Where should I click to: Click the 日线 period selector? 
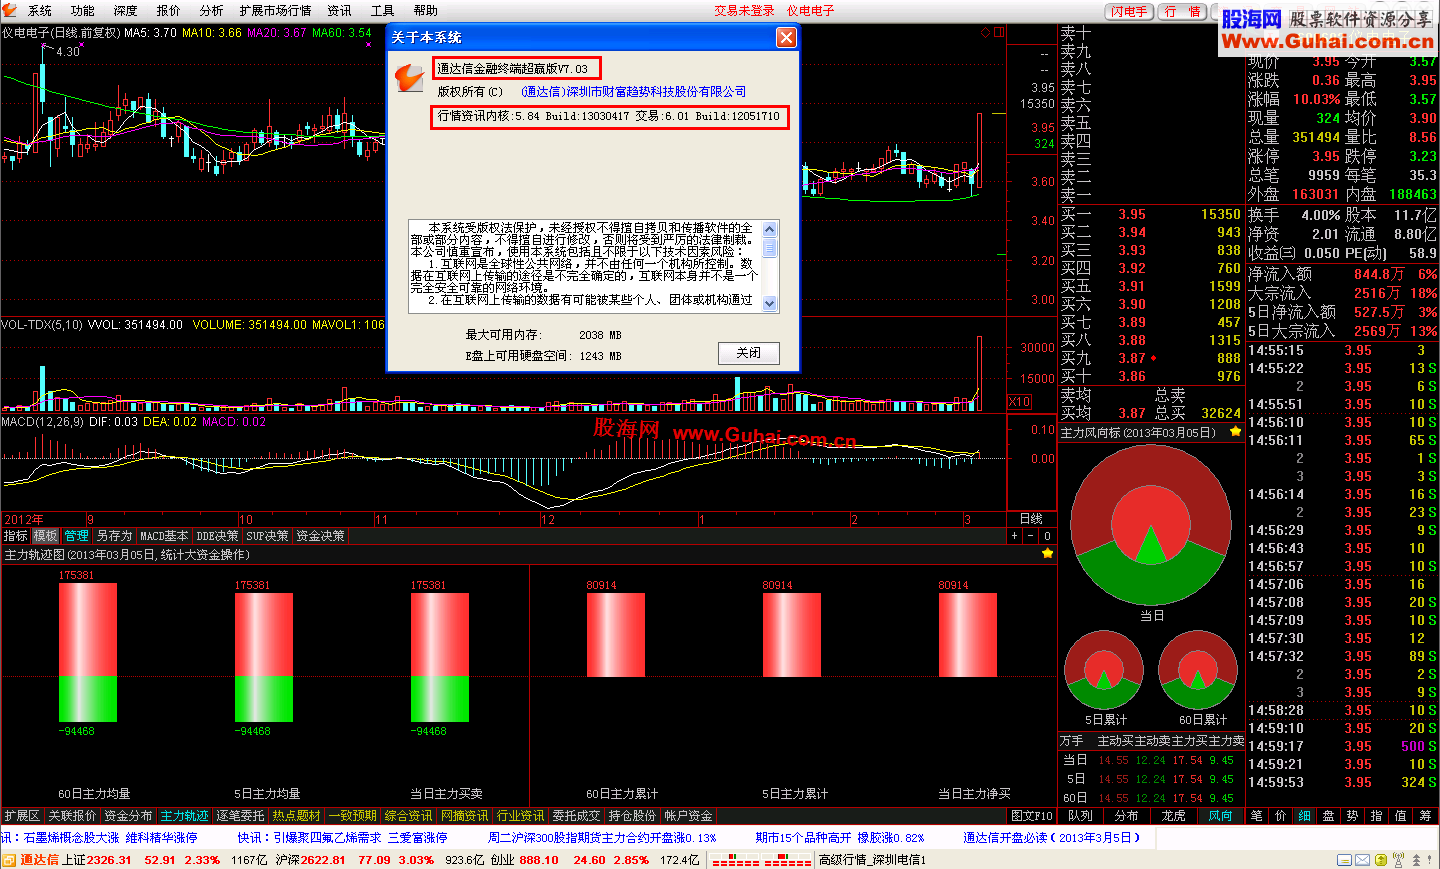tap(1031, 519)
